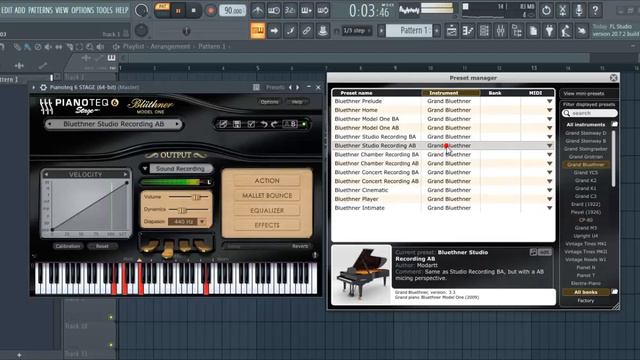Click the Pianoteq save preset icon
The height and width of the screenshot is (360, 640).
[x=237, y=124]
